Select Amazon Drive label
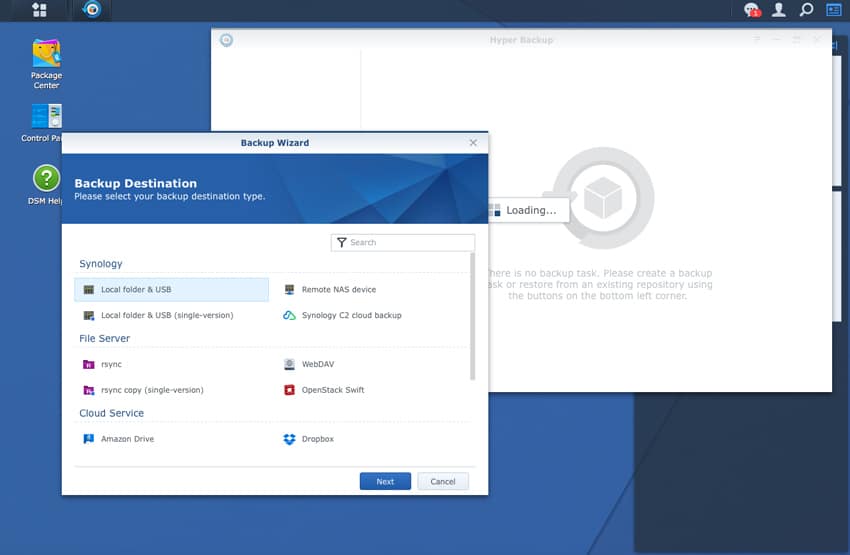The height and width of the screenshot is (555, 850). [x=127, y=439]
